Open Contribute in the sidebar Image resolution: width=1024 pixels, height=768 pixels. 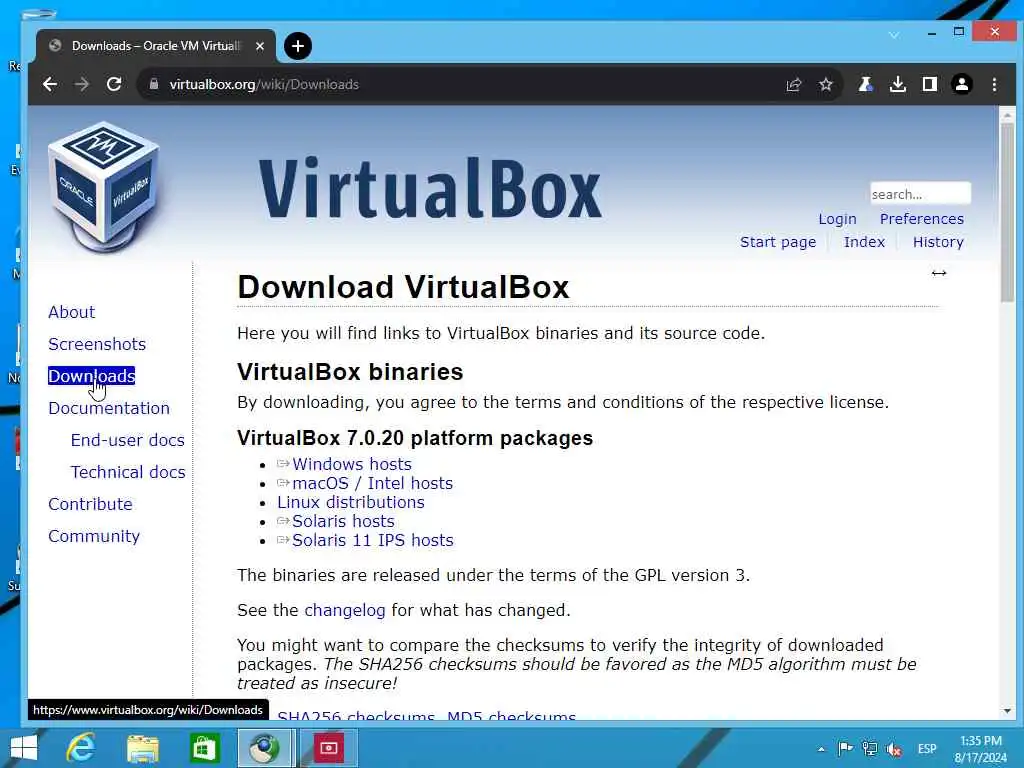click(x=90, y=504)
